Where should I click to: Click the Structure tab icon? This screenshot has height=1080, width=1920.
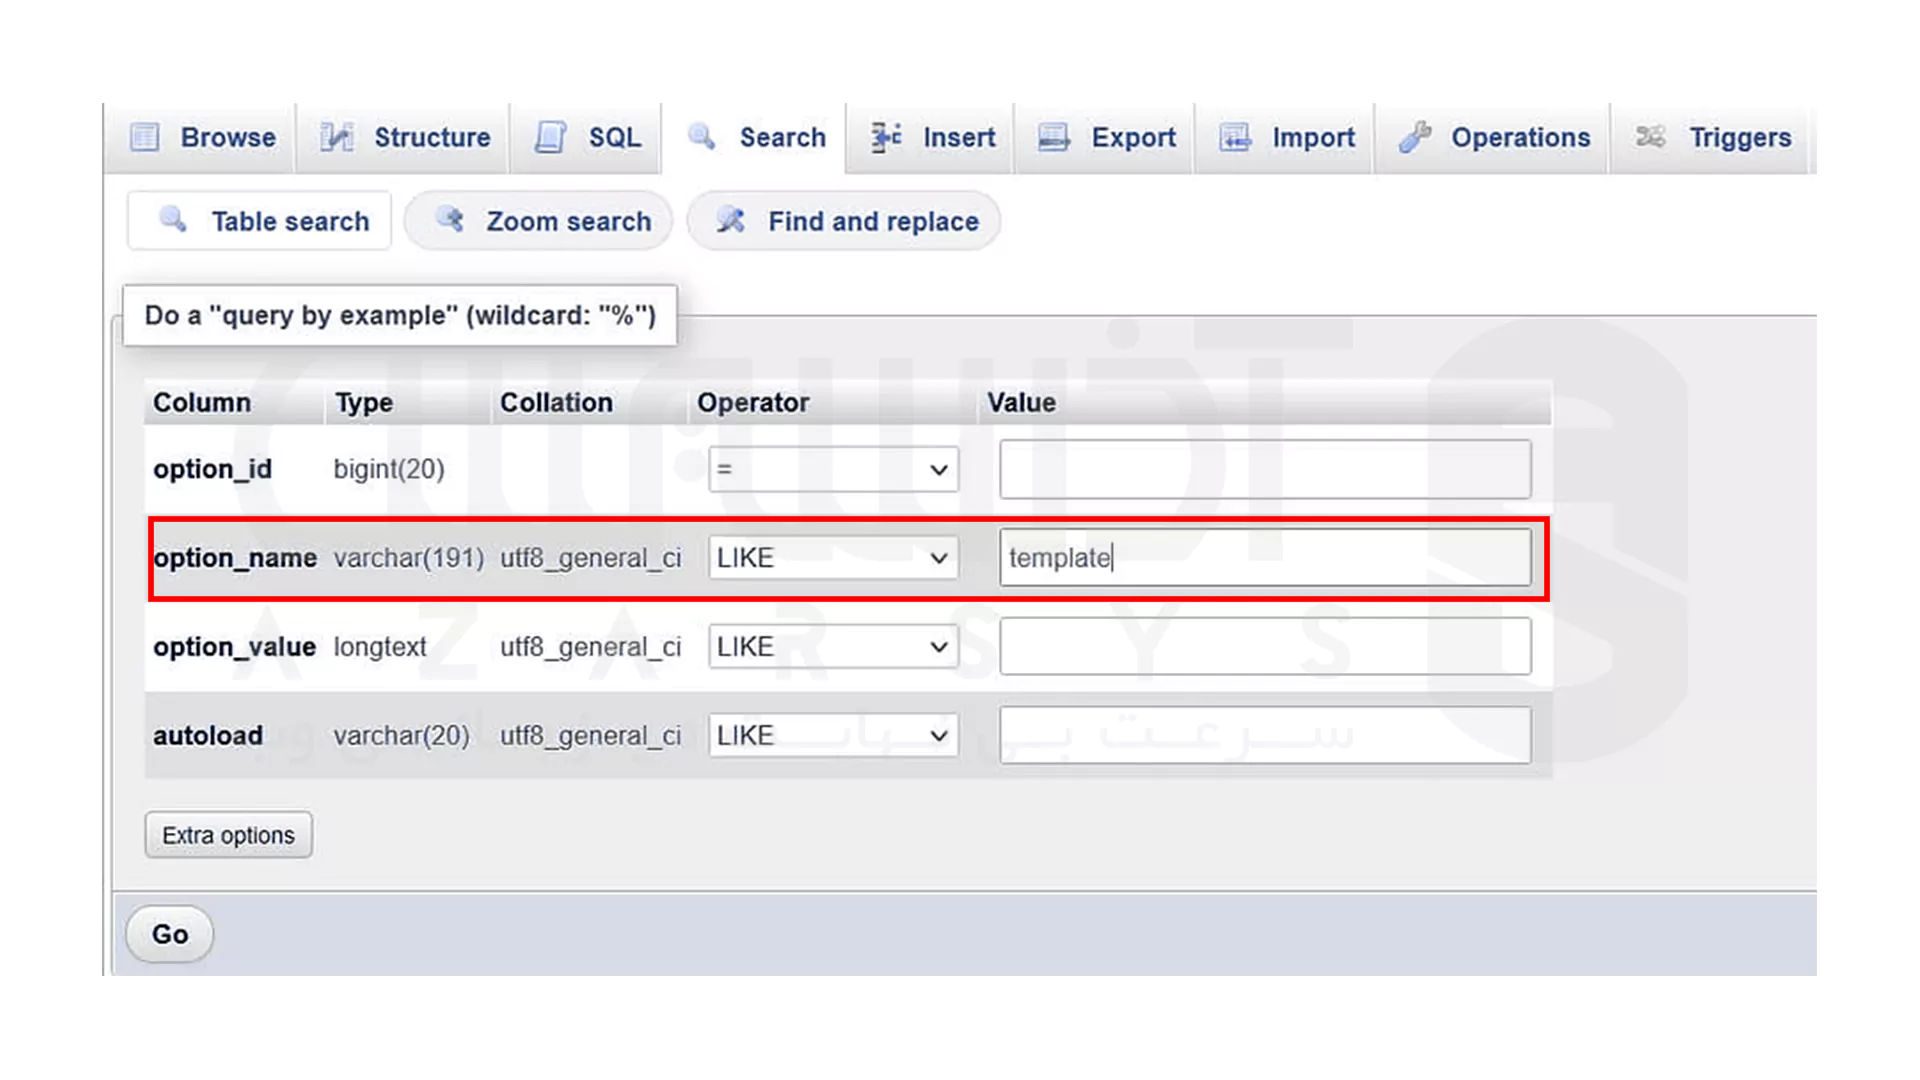click(336, 137)
